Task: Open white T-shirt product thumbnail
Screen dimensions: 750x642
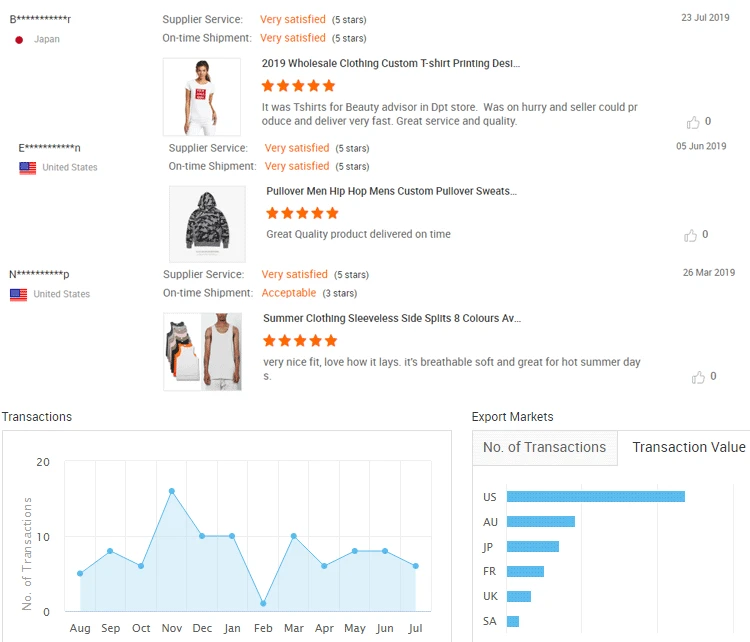Action: [x=202, y=97]
